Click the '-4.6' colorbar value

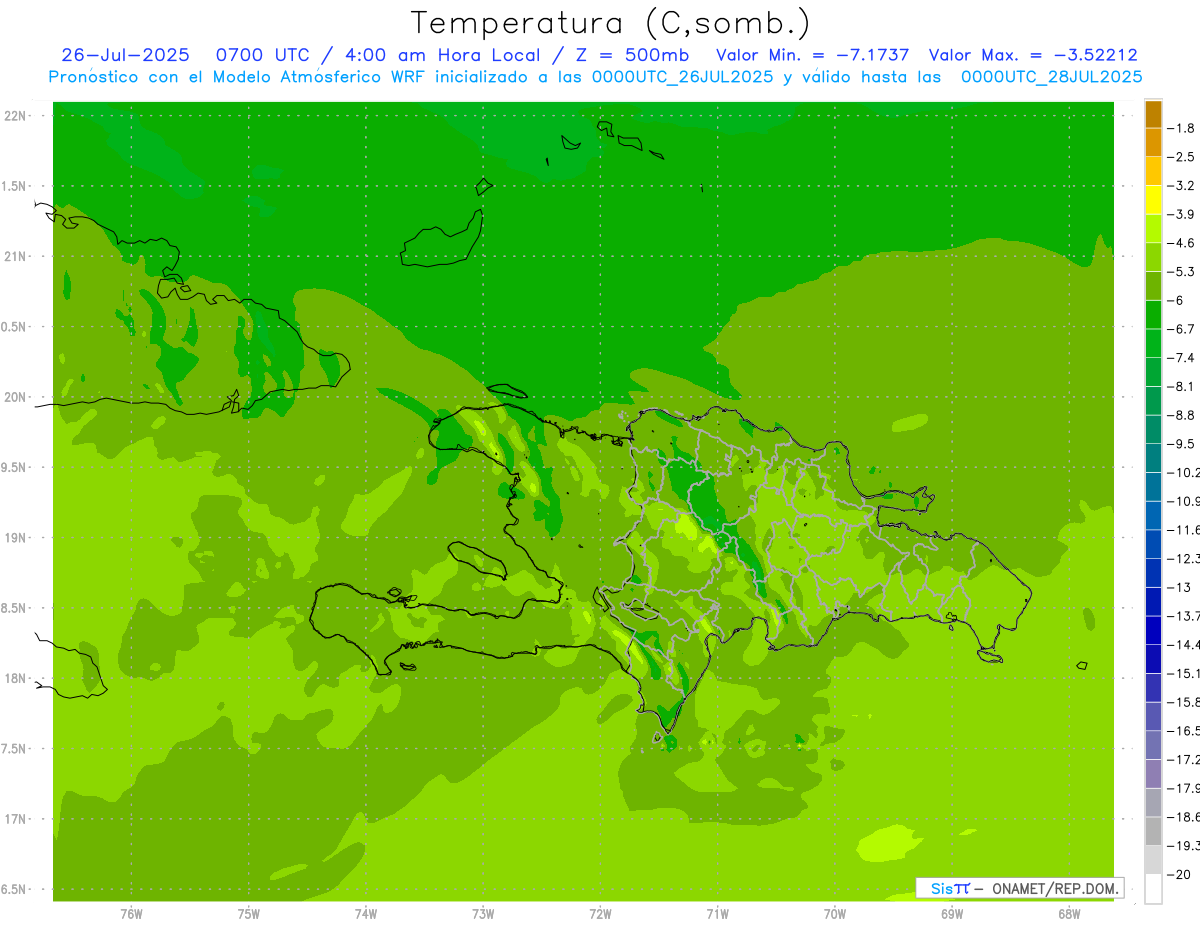coord(1182,243)
